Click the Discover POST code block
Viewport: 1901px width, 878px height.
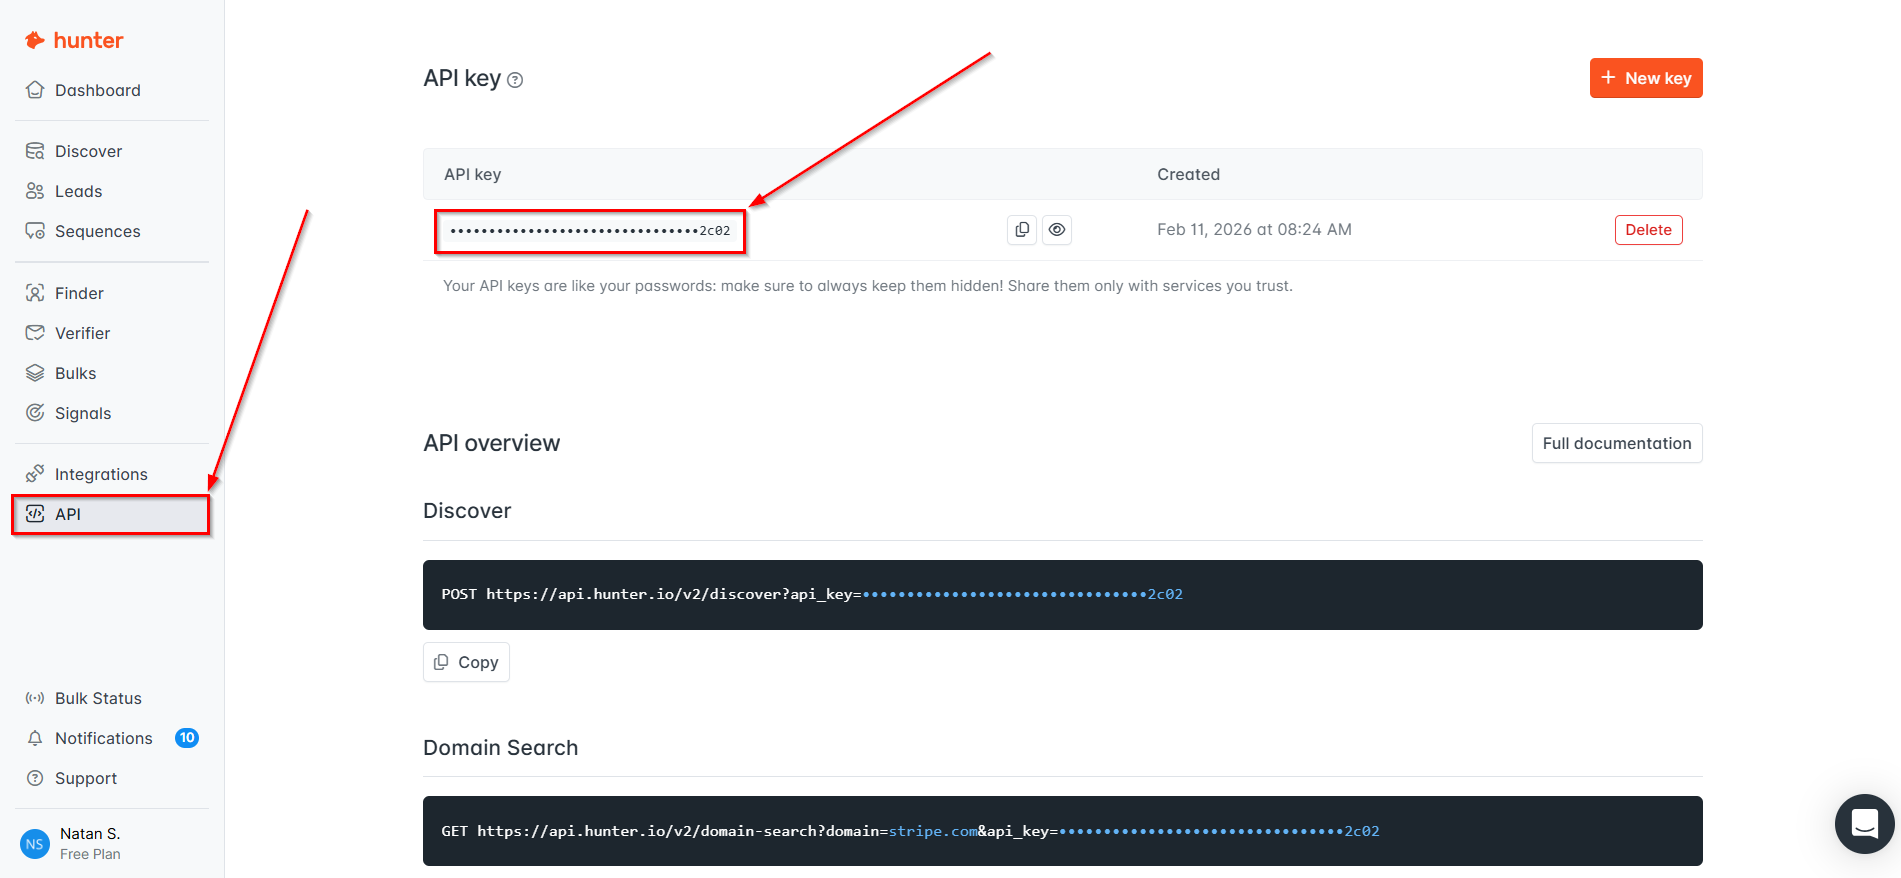pyautogui.click(x=1063, y=595)
